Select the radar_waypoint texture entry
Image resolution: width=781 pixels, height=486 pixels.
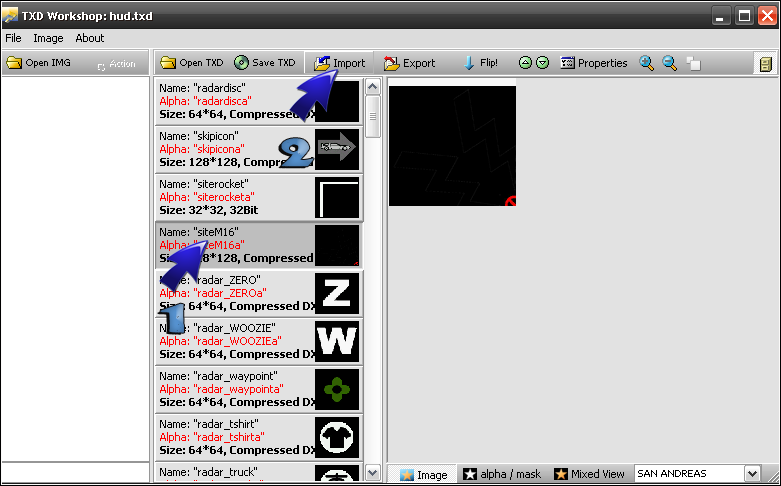point(259,389)
